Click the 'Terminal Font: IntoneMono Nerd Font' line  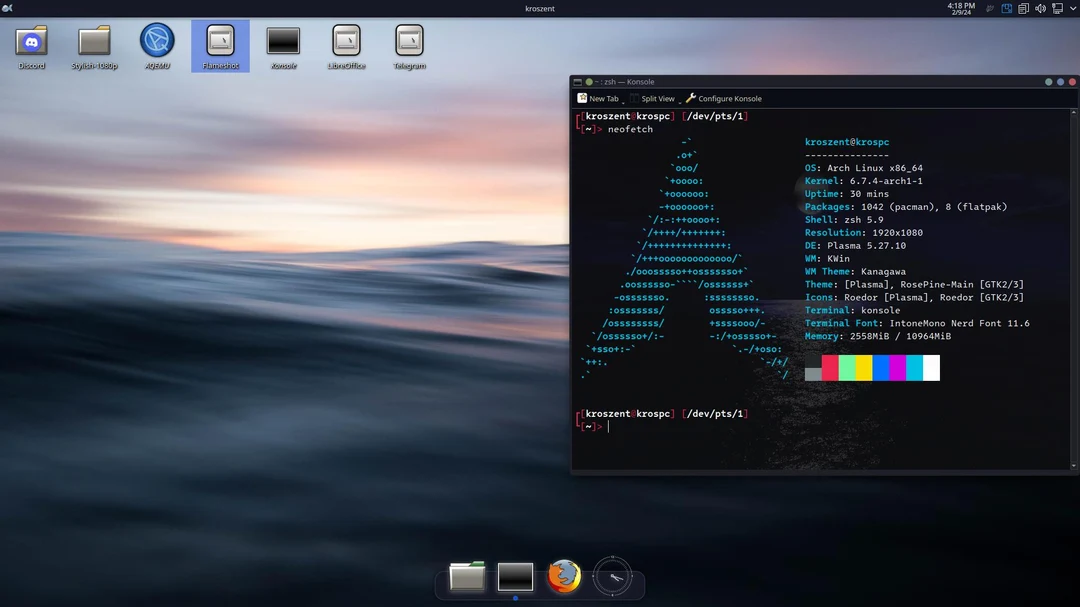pyautogui.click(x=917, y=323)
